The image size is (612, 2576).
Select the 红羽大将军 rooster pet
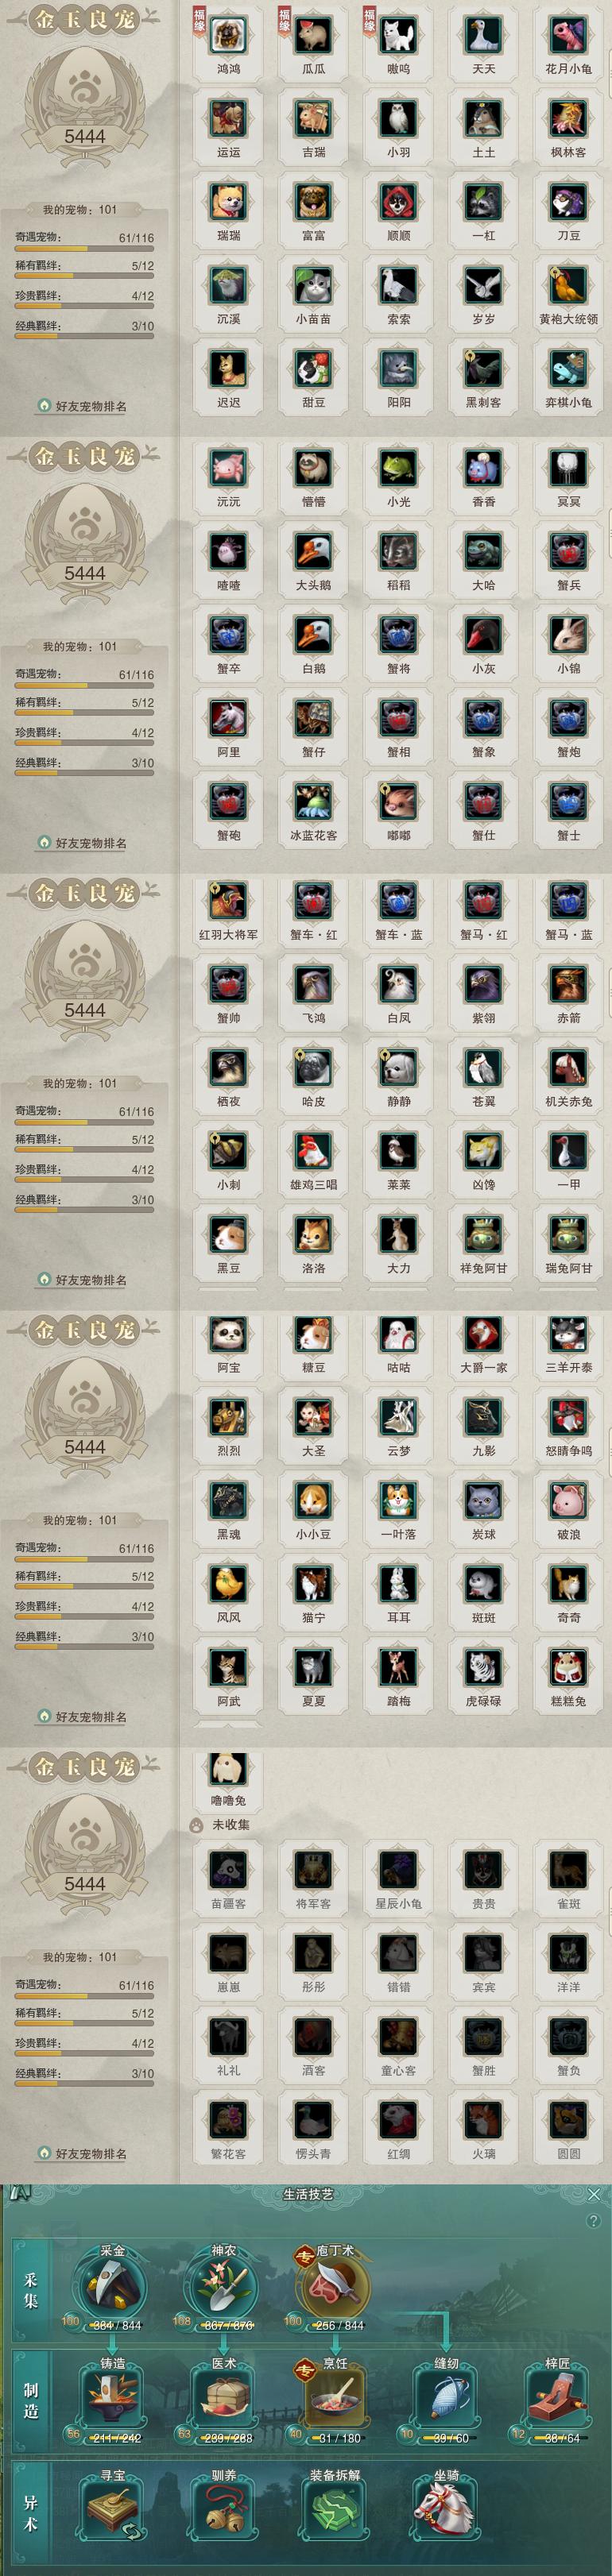[228, 901]
